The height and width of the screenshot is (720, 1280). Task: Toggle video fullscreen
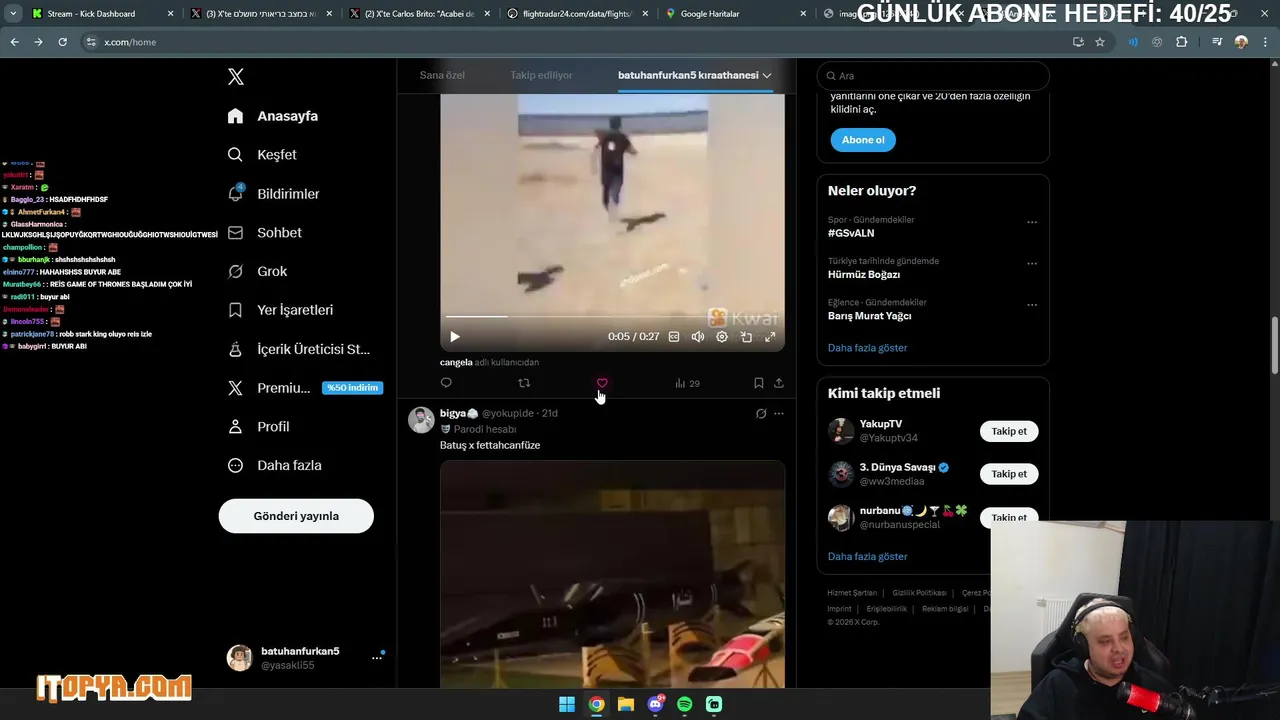pos(770,337)
